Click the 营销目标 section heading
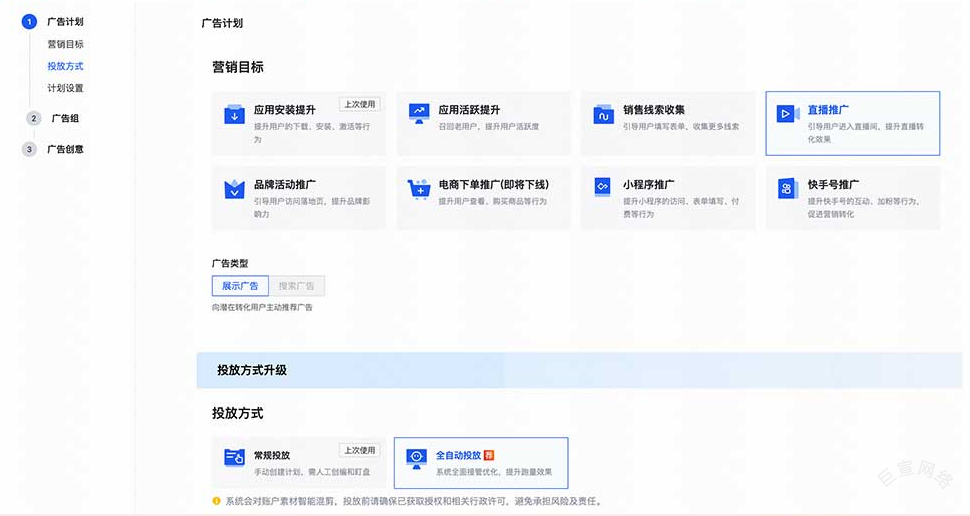 click(x=238, y=67)
